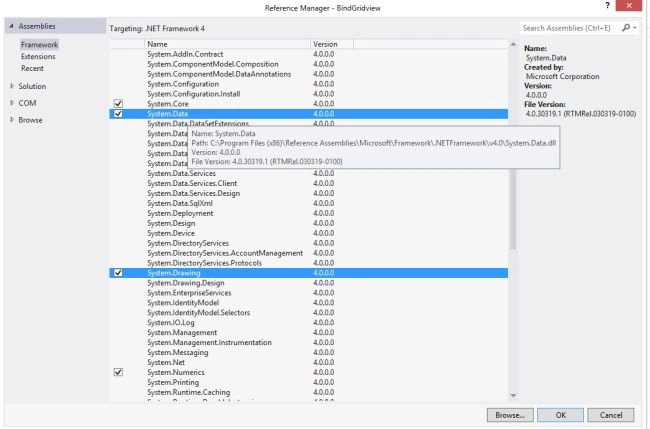The image size is (650, 429).
Task: Click the Cancel button
Action: [x=611, y=415]
